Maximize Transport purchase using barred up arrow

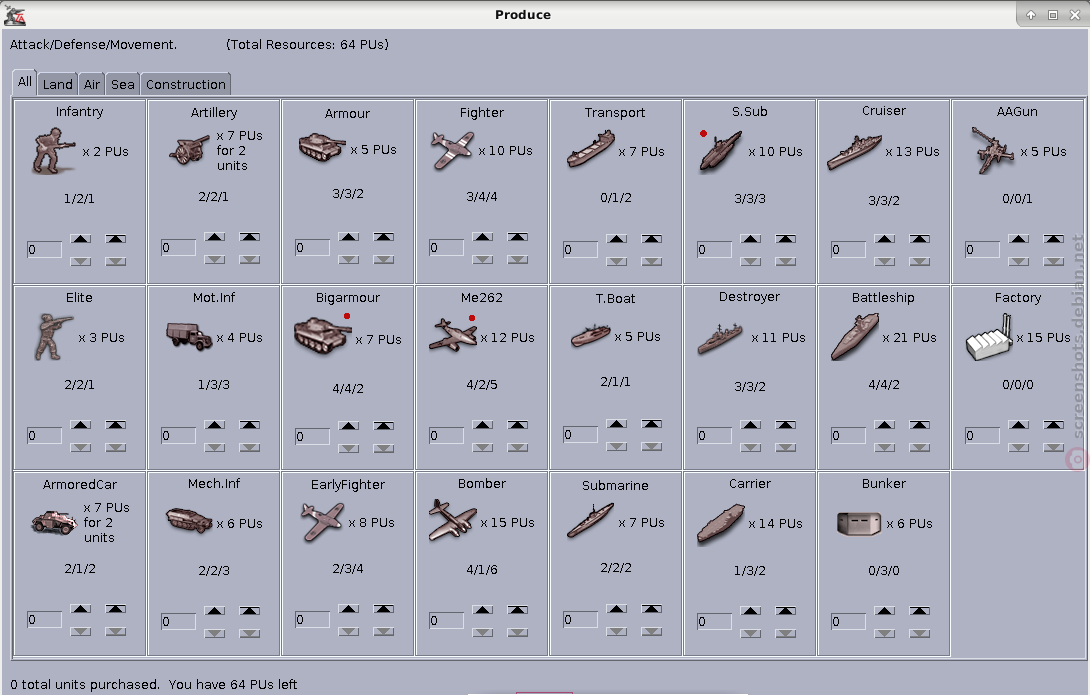(651, 239)
